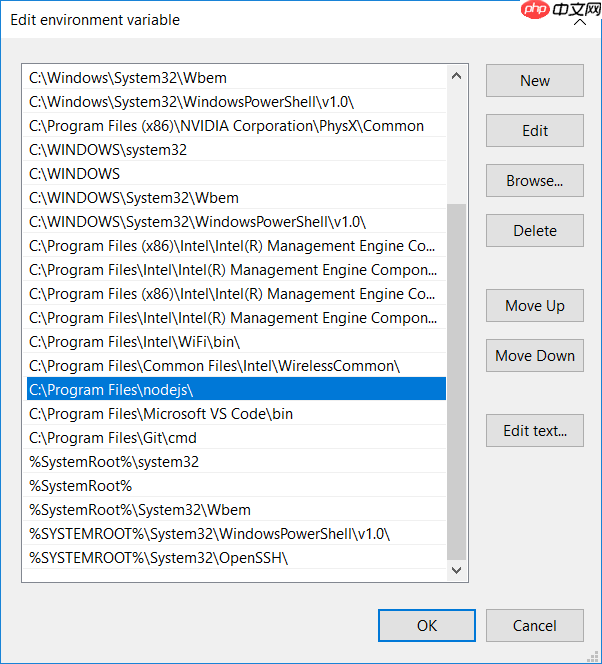
Task: Select the plain C:\WINDOWS entry
Action: tap(236, 174)
